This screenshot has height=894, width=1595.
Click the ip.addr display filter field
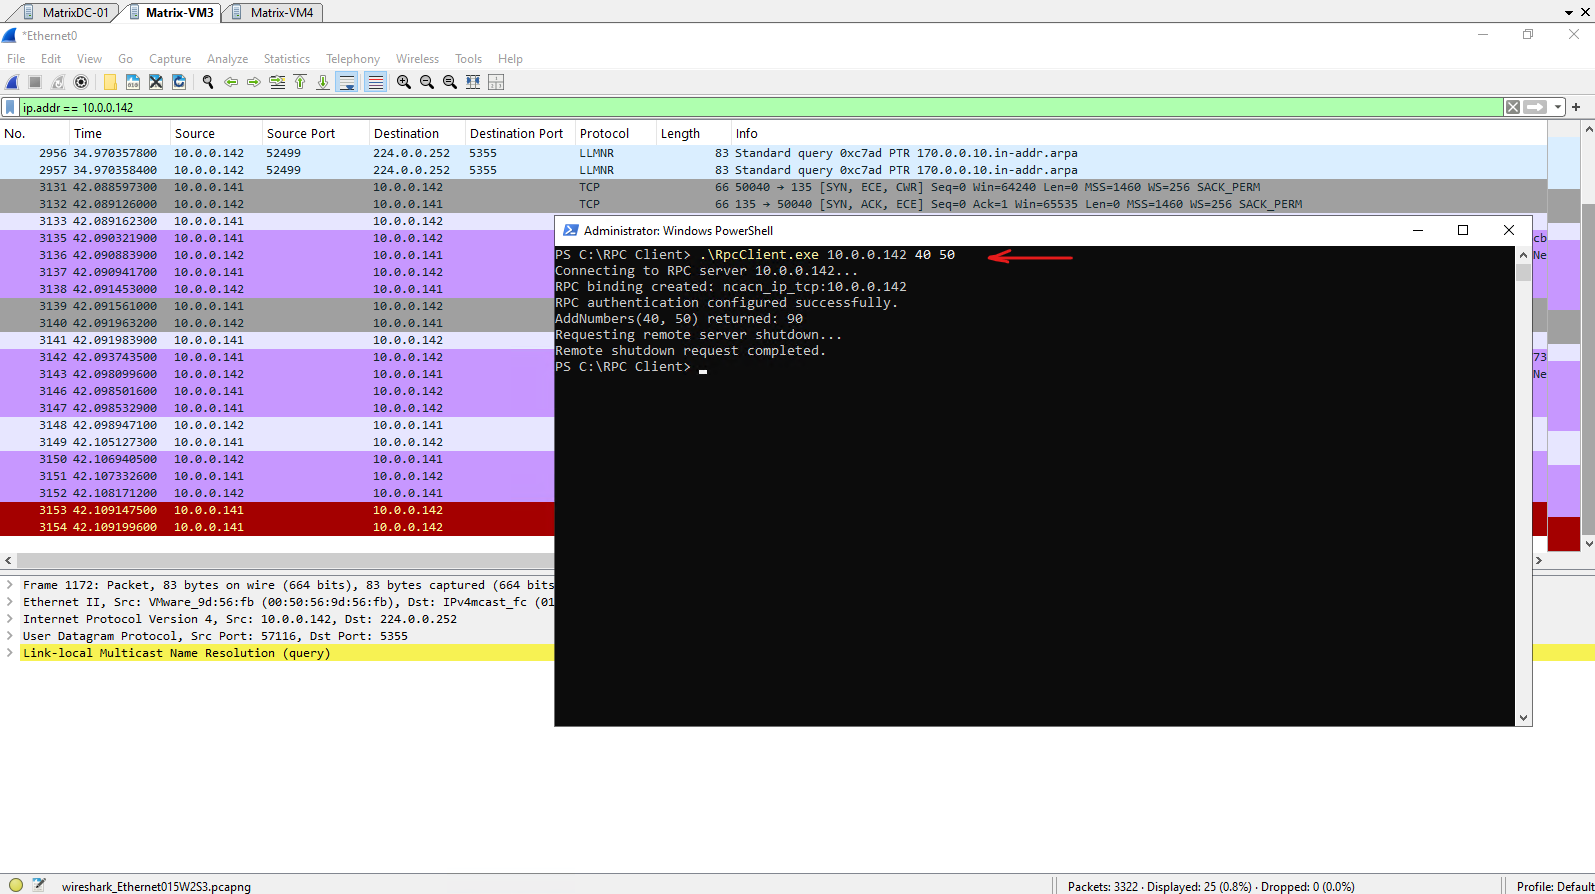pyautogui.click(x=760, y=107)
